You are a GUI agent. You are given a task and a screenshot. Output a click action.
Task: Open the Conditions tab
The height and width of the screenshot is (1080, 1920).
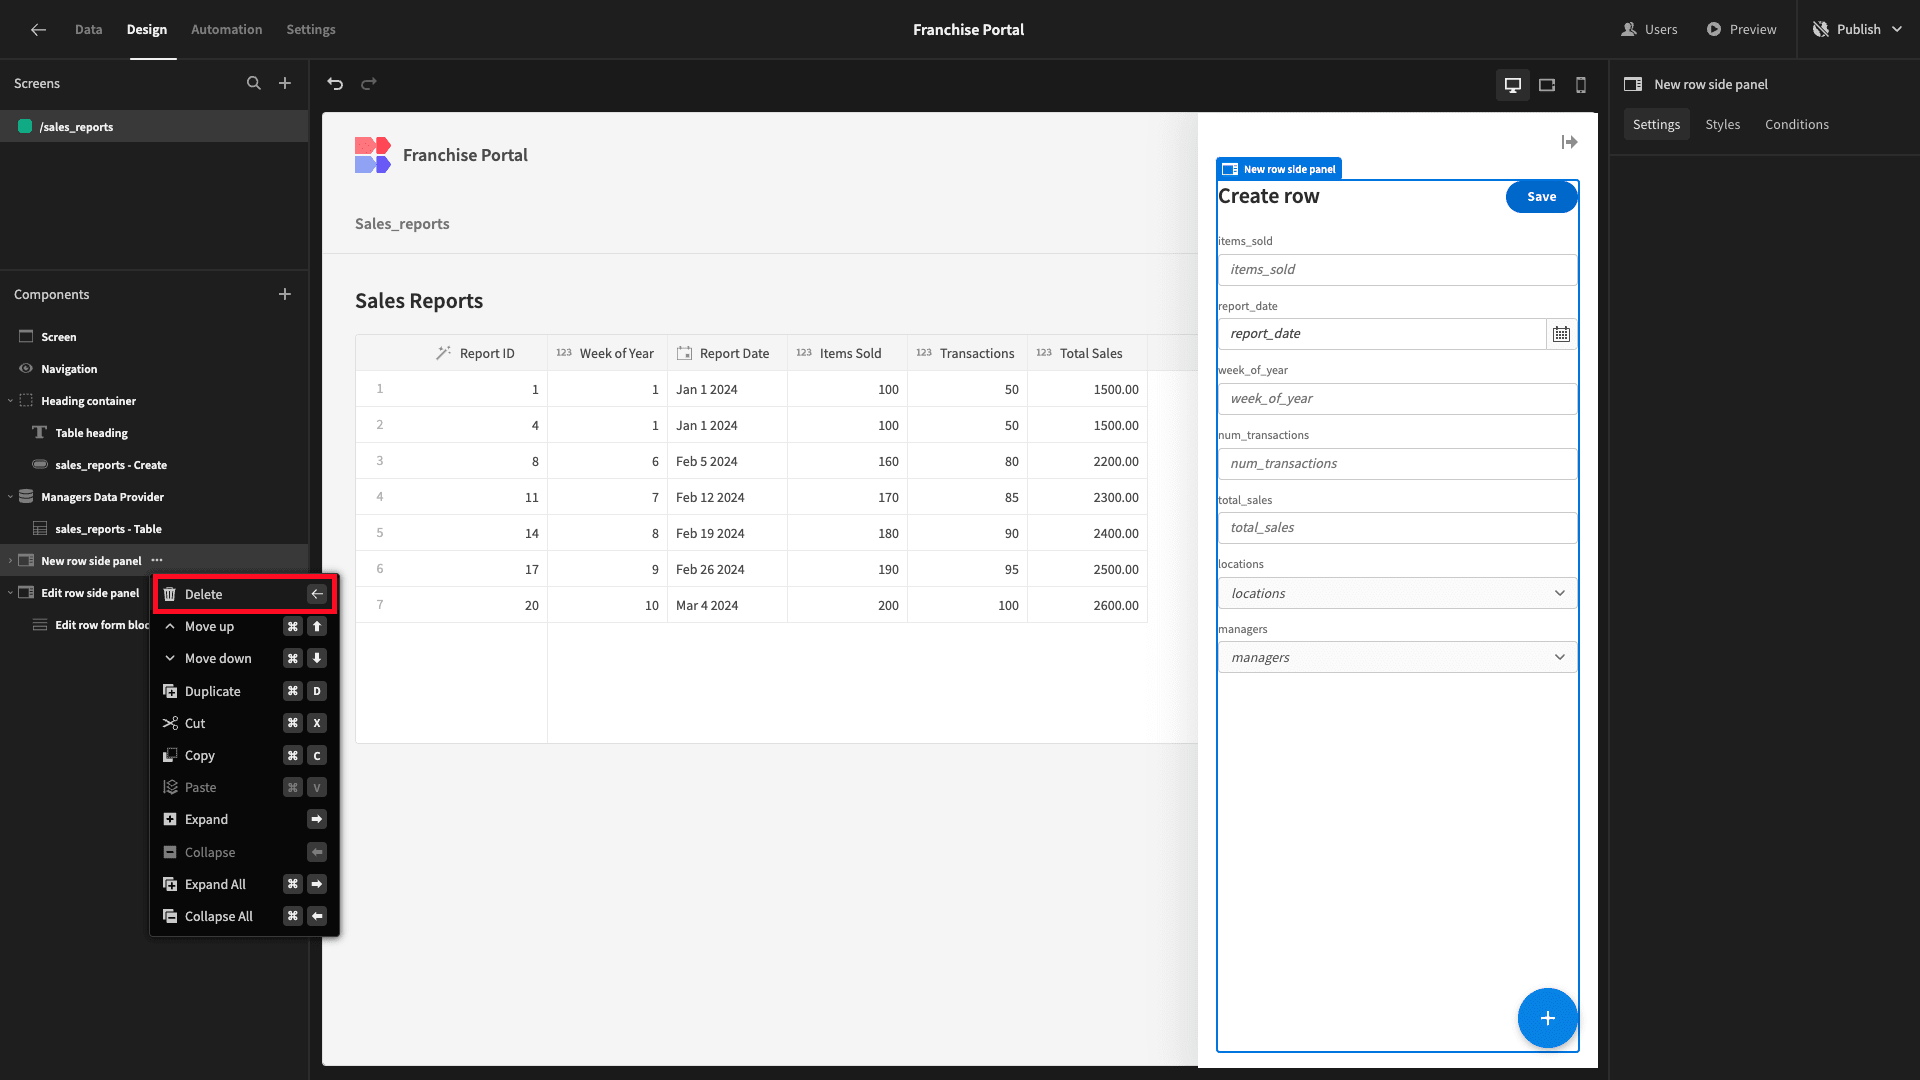1796,125
